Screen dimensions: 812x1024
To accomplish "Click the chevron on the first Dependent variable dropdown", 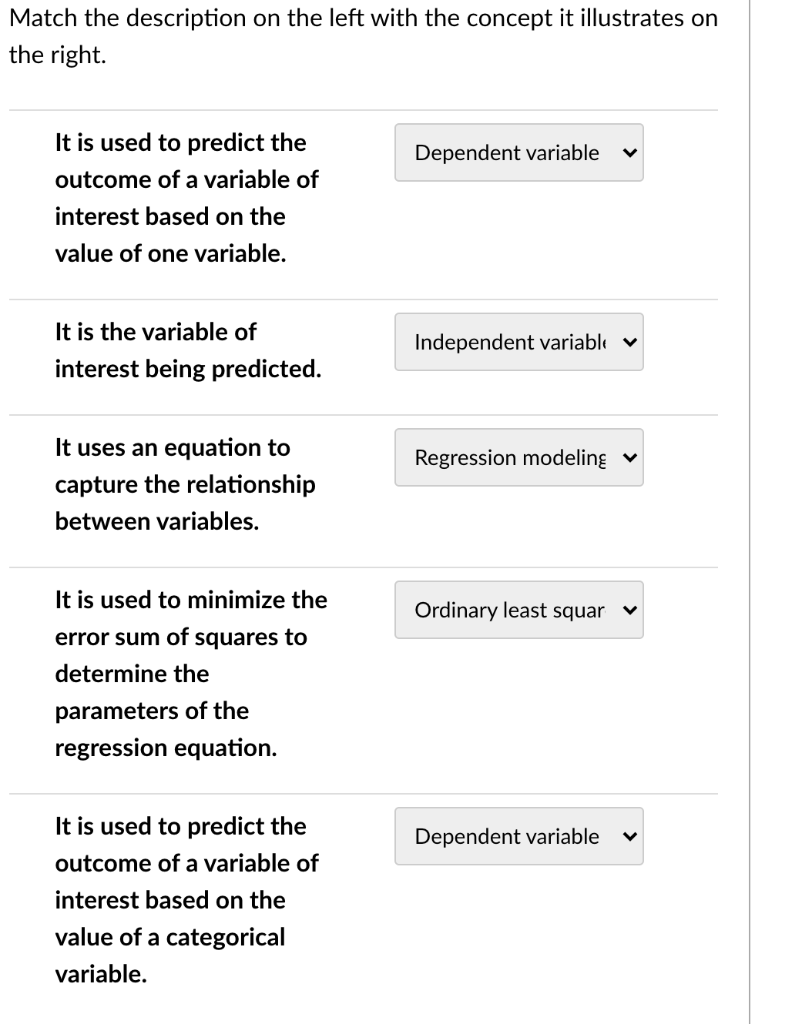I will pos(629,152).
